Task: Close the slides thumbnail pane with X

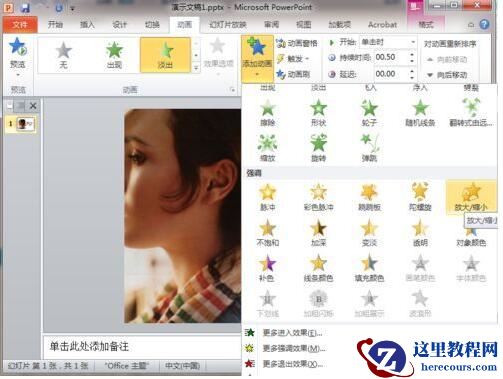Action: pos(33,106)
